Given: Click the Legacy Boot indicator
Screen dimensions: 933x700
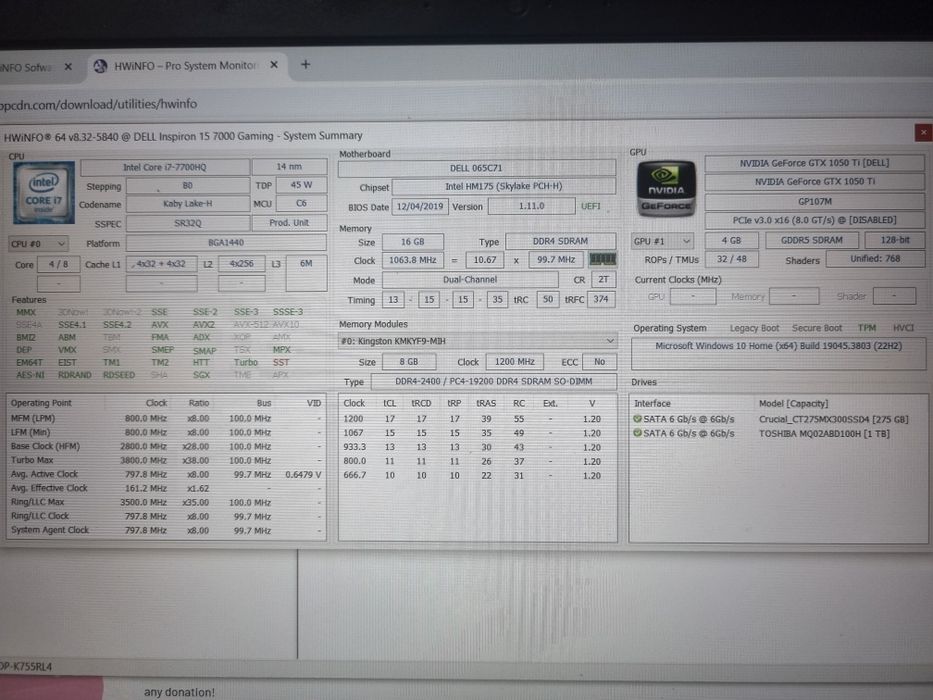Looking at the screenshot, I should click(754, 328).
